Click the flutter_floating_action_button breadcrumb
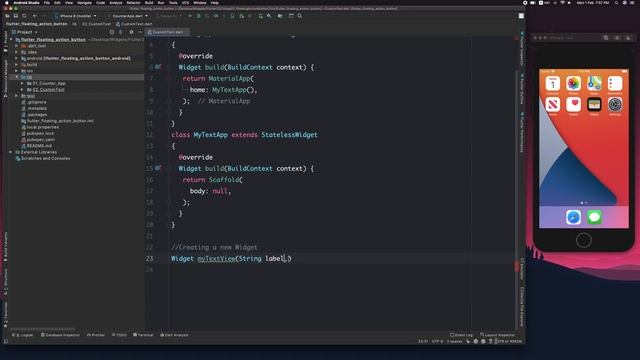 (x=37, y=24)
